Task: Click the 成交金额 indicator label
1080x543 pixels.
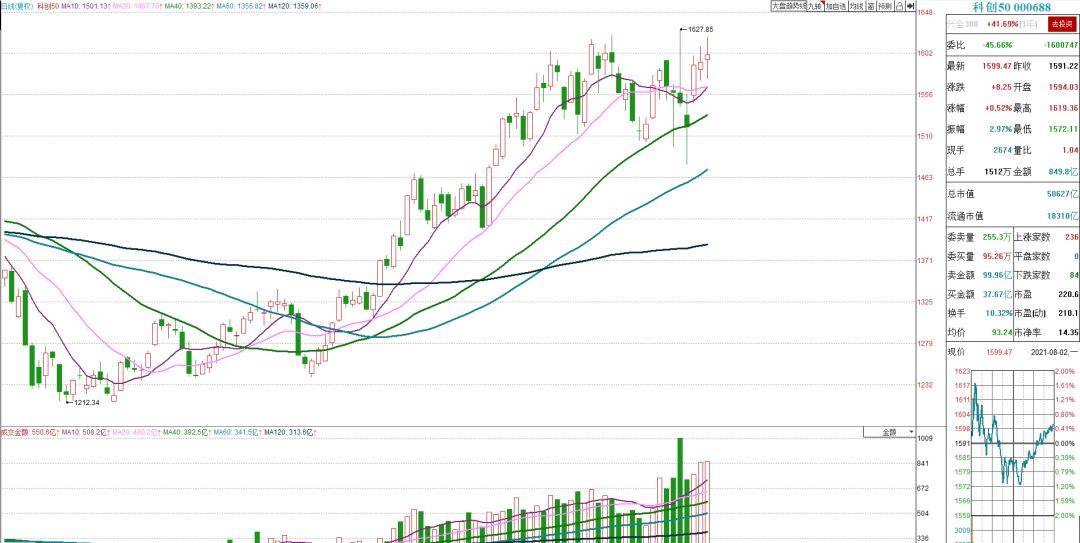Action: click(12, 432)
